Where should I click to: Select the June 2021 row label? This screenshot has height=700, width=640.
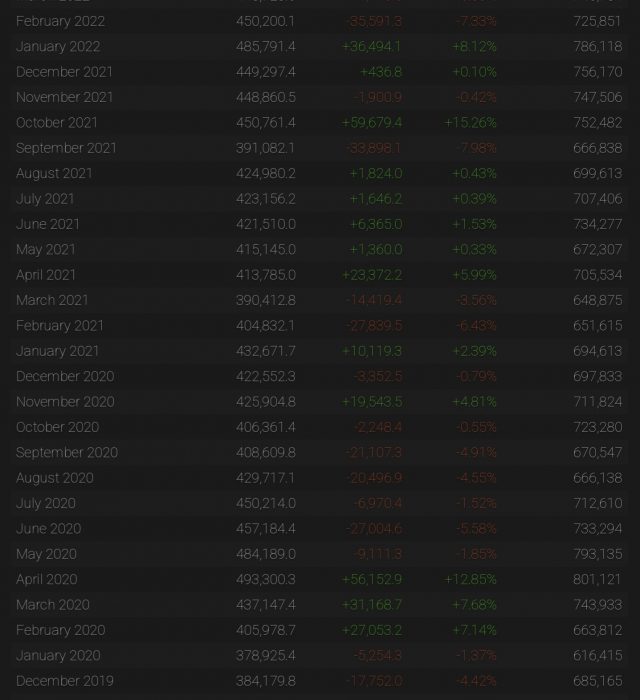pos(48,224)
